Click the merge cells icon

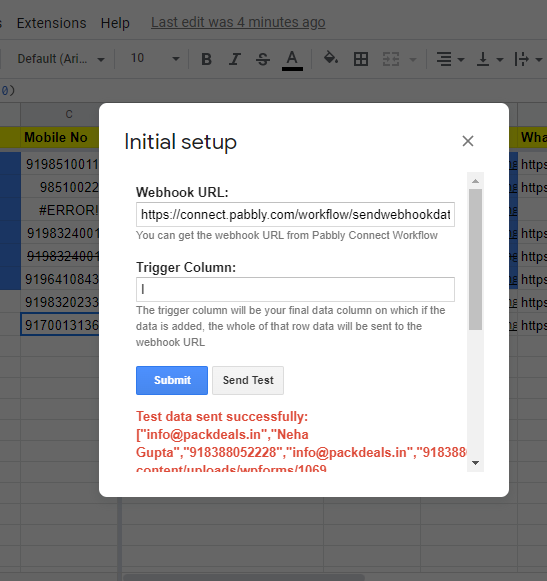[x=391, y=59]
